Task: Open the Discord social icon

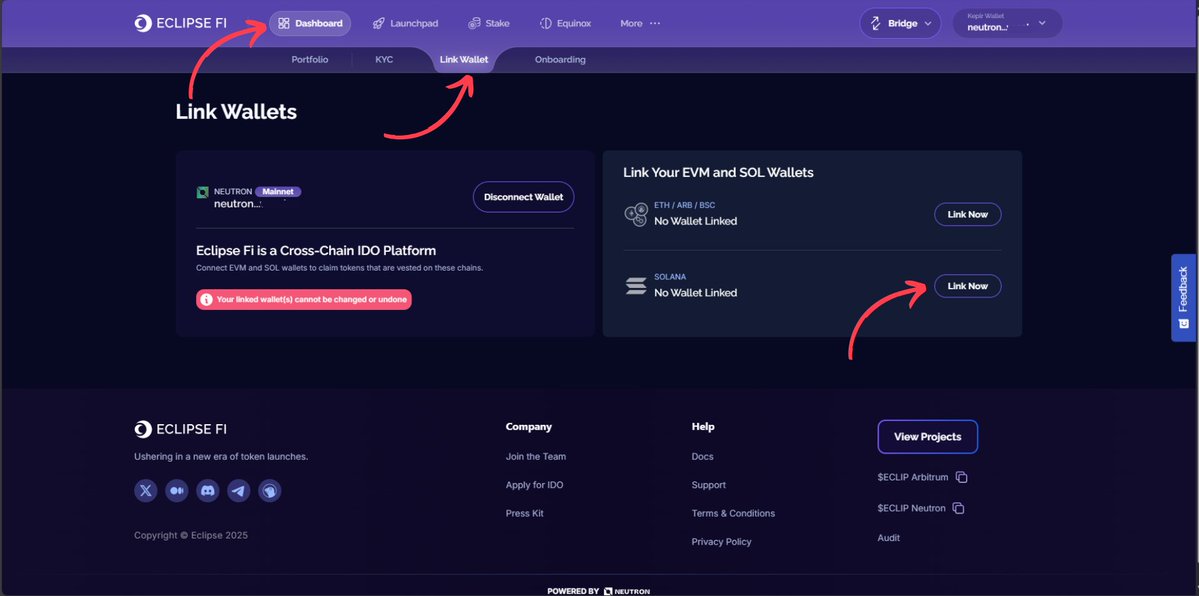Action: click(x=208, y=490)
